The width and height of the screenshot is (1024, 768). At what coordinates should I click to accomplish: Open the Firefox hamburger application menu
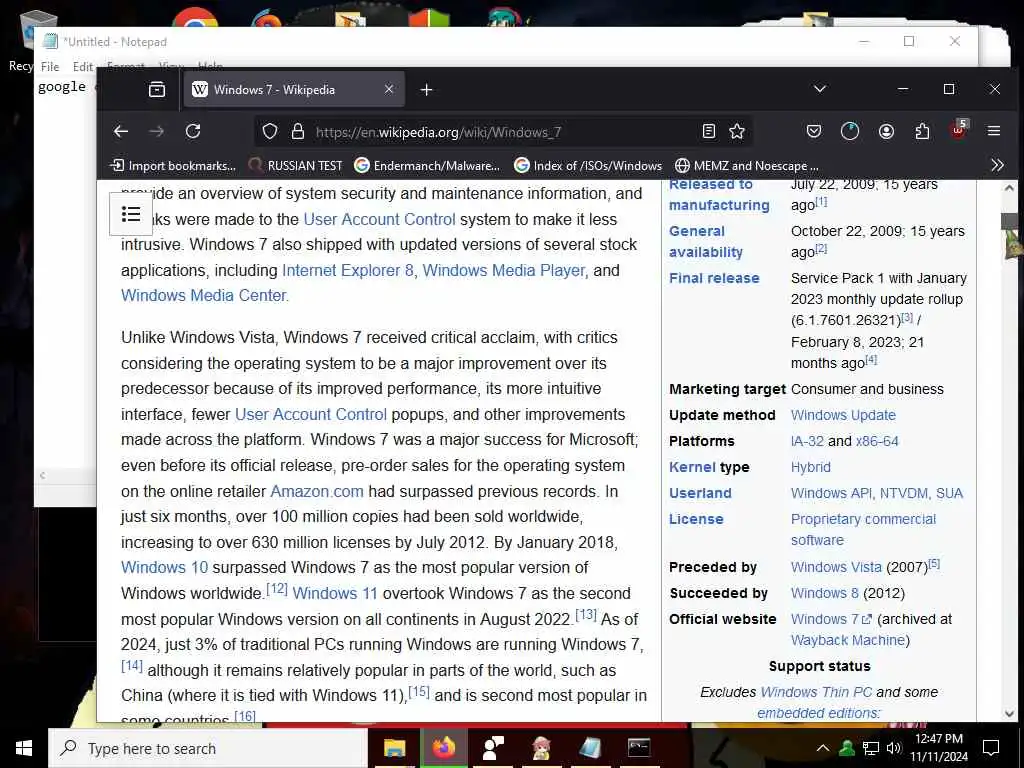tap(994, 131)
